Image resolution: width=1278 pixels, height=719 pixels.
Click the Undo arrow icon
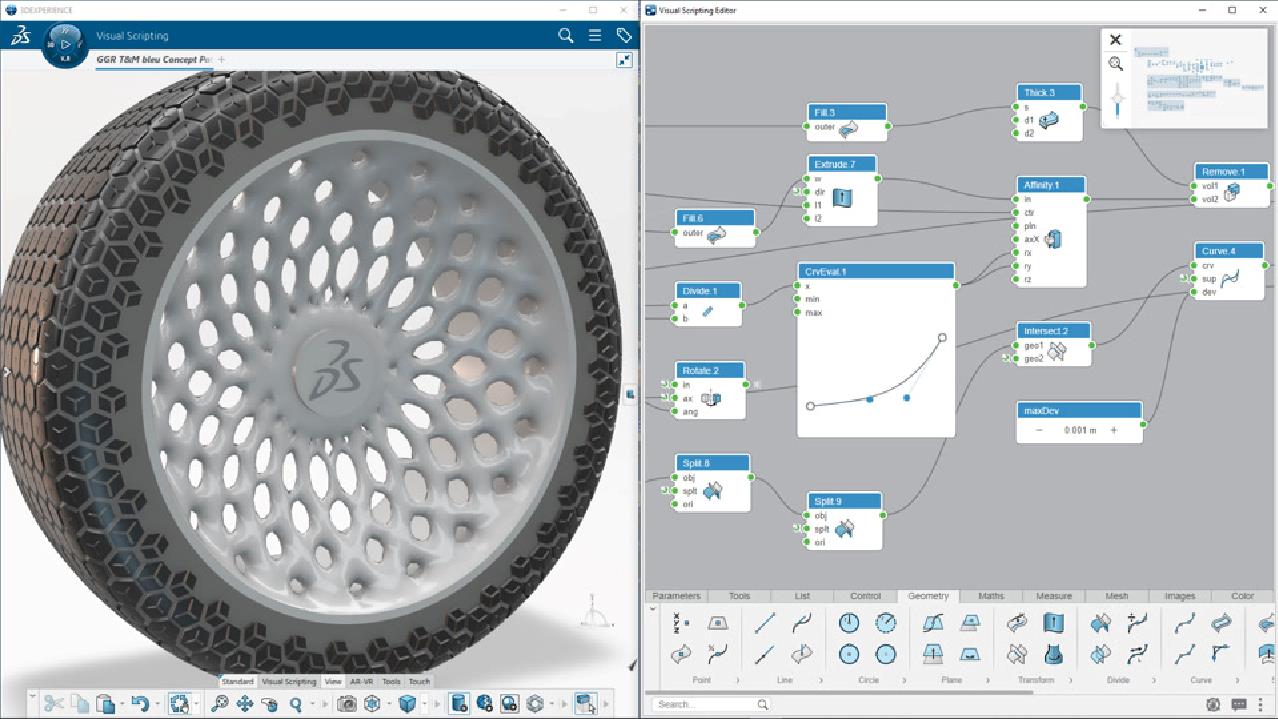point(140,704)
